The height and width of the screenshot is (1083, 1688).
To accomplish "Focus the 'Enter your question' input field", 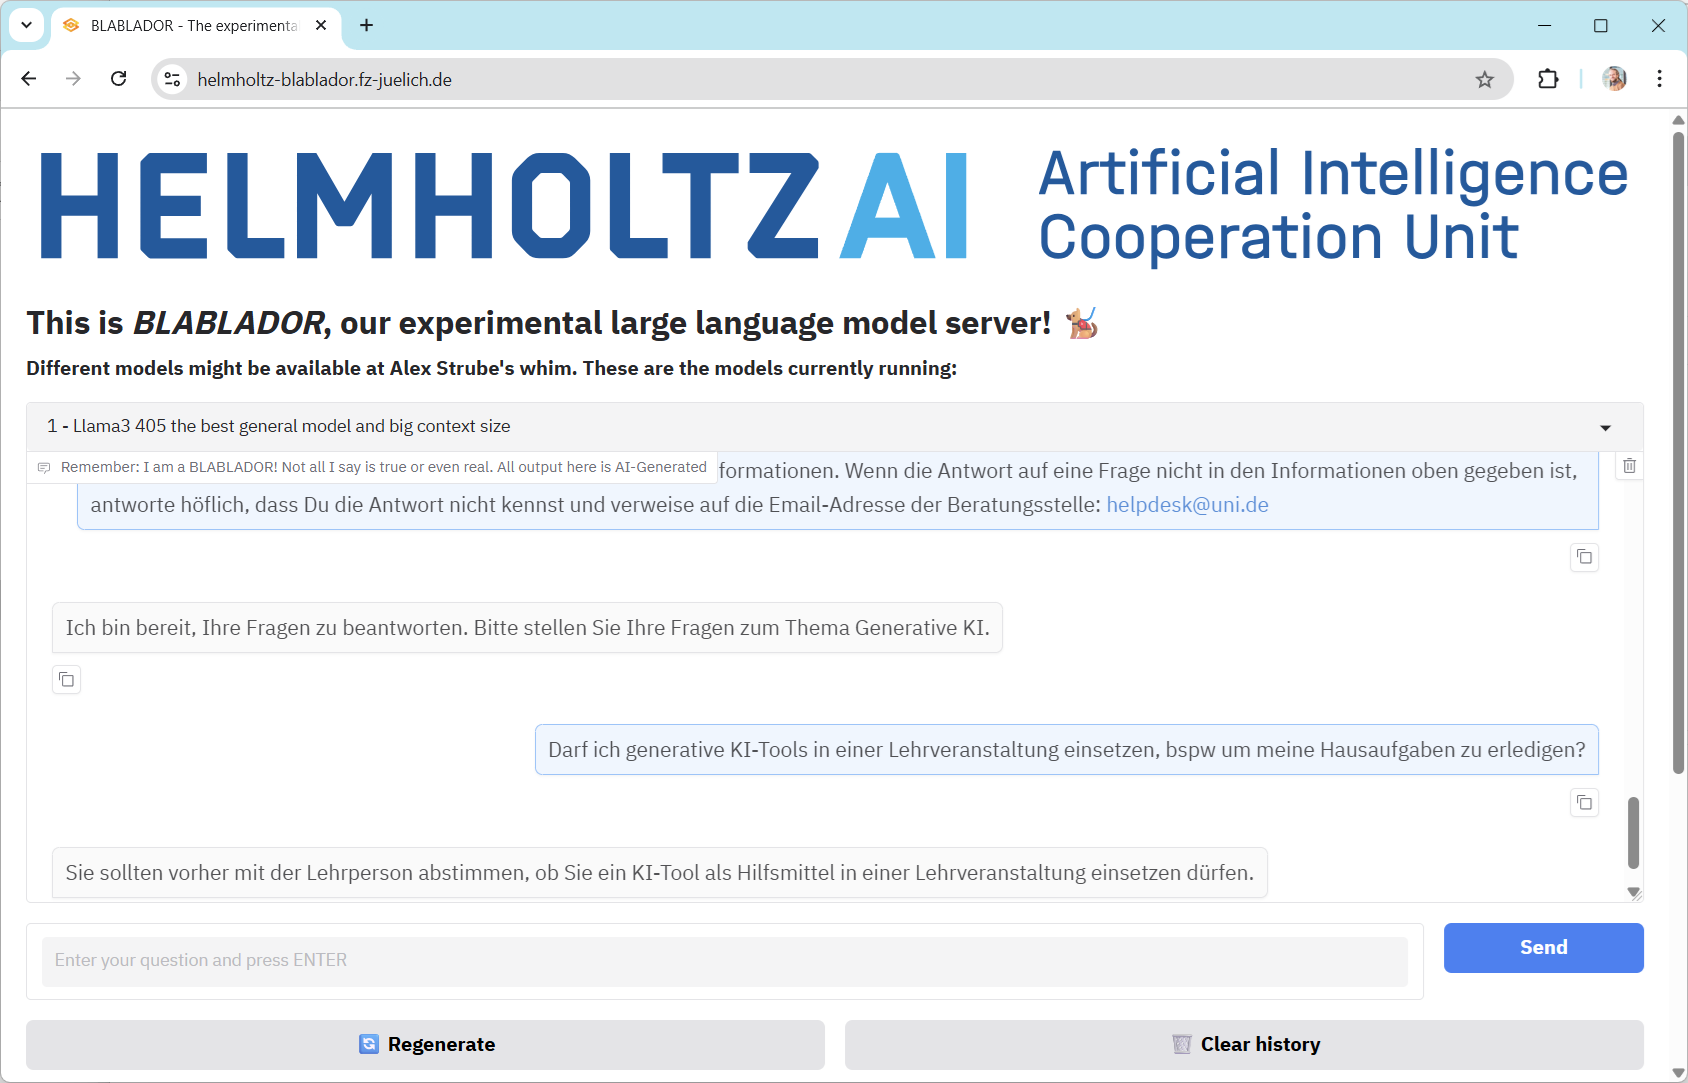I will tap(724, 961).
